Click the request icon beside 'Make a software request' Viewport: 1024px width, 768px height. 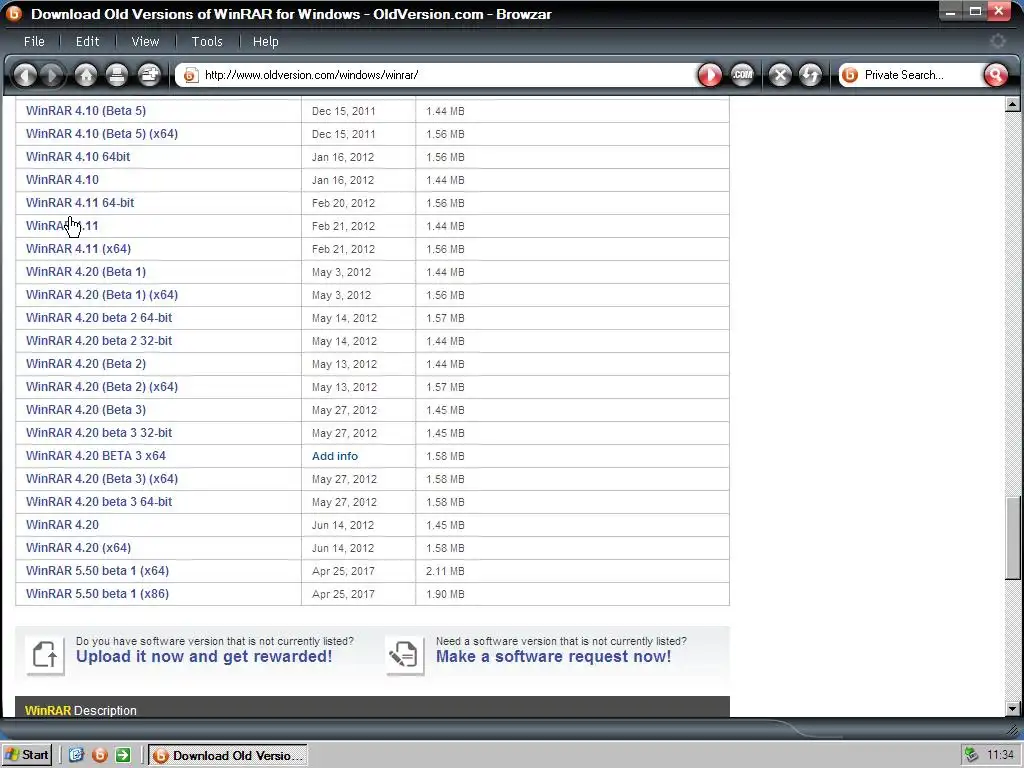pyautogui.click(x=405, y=655)
